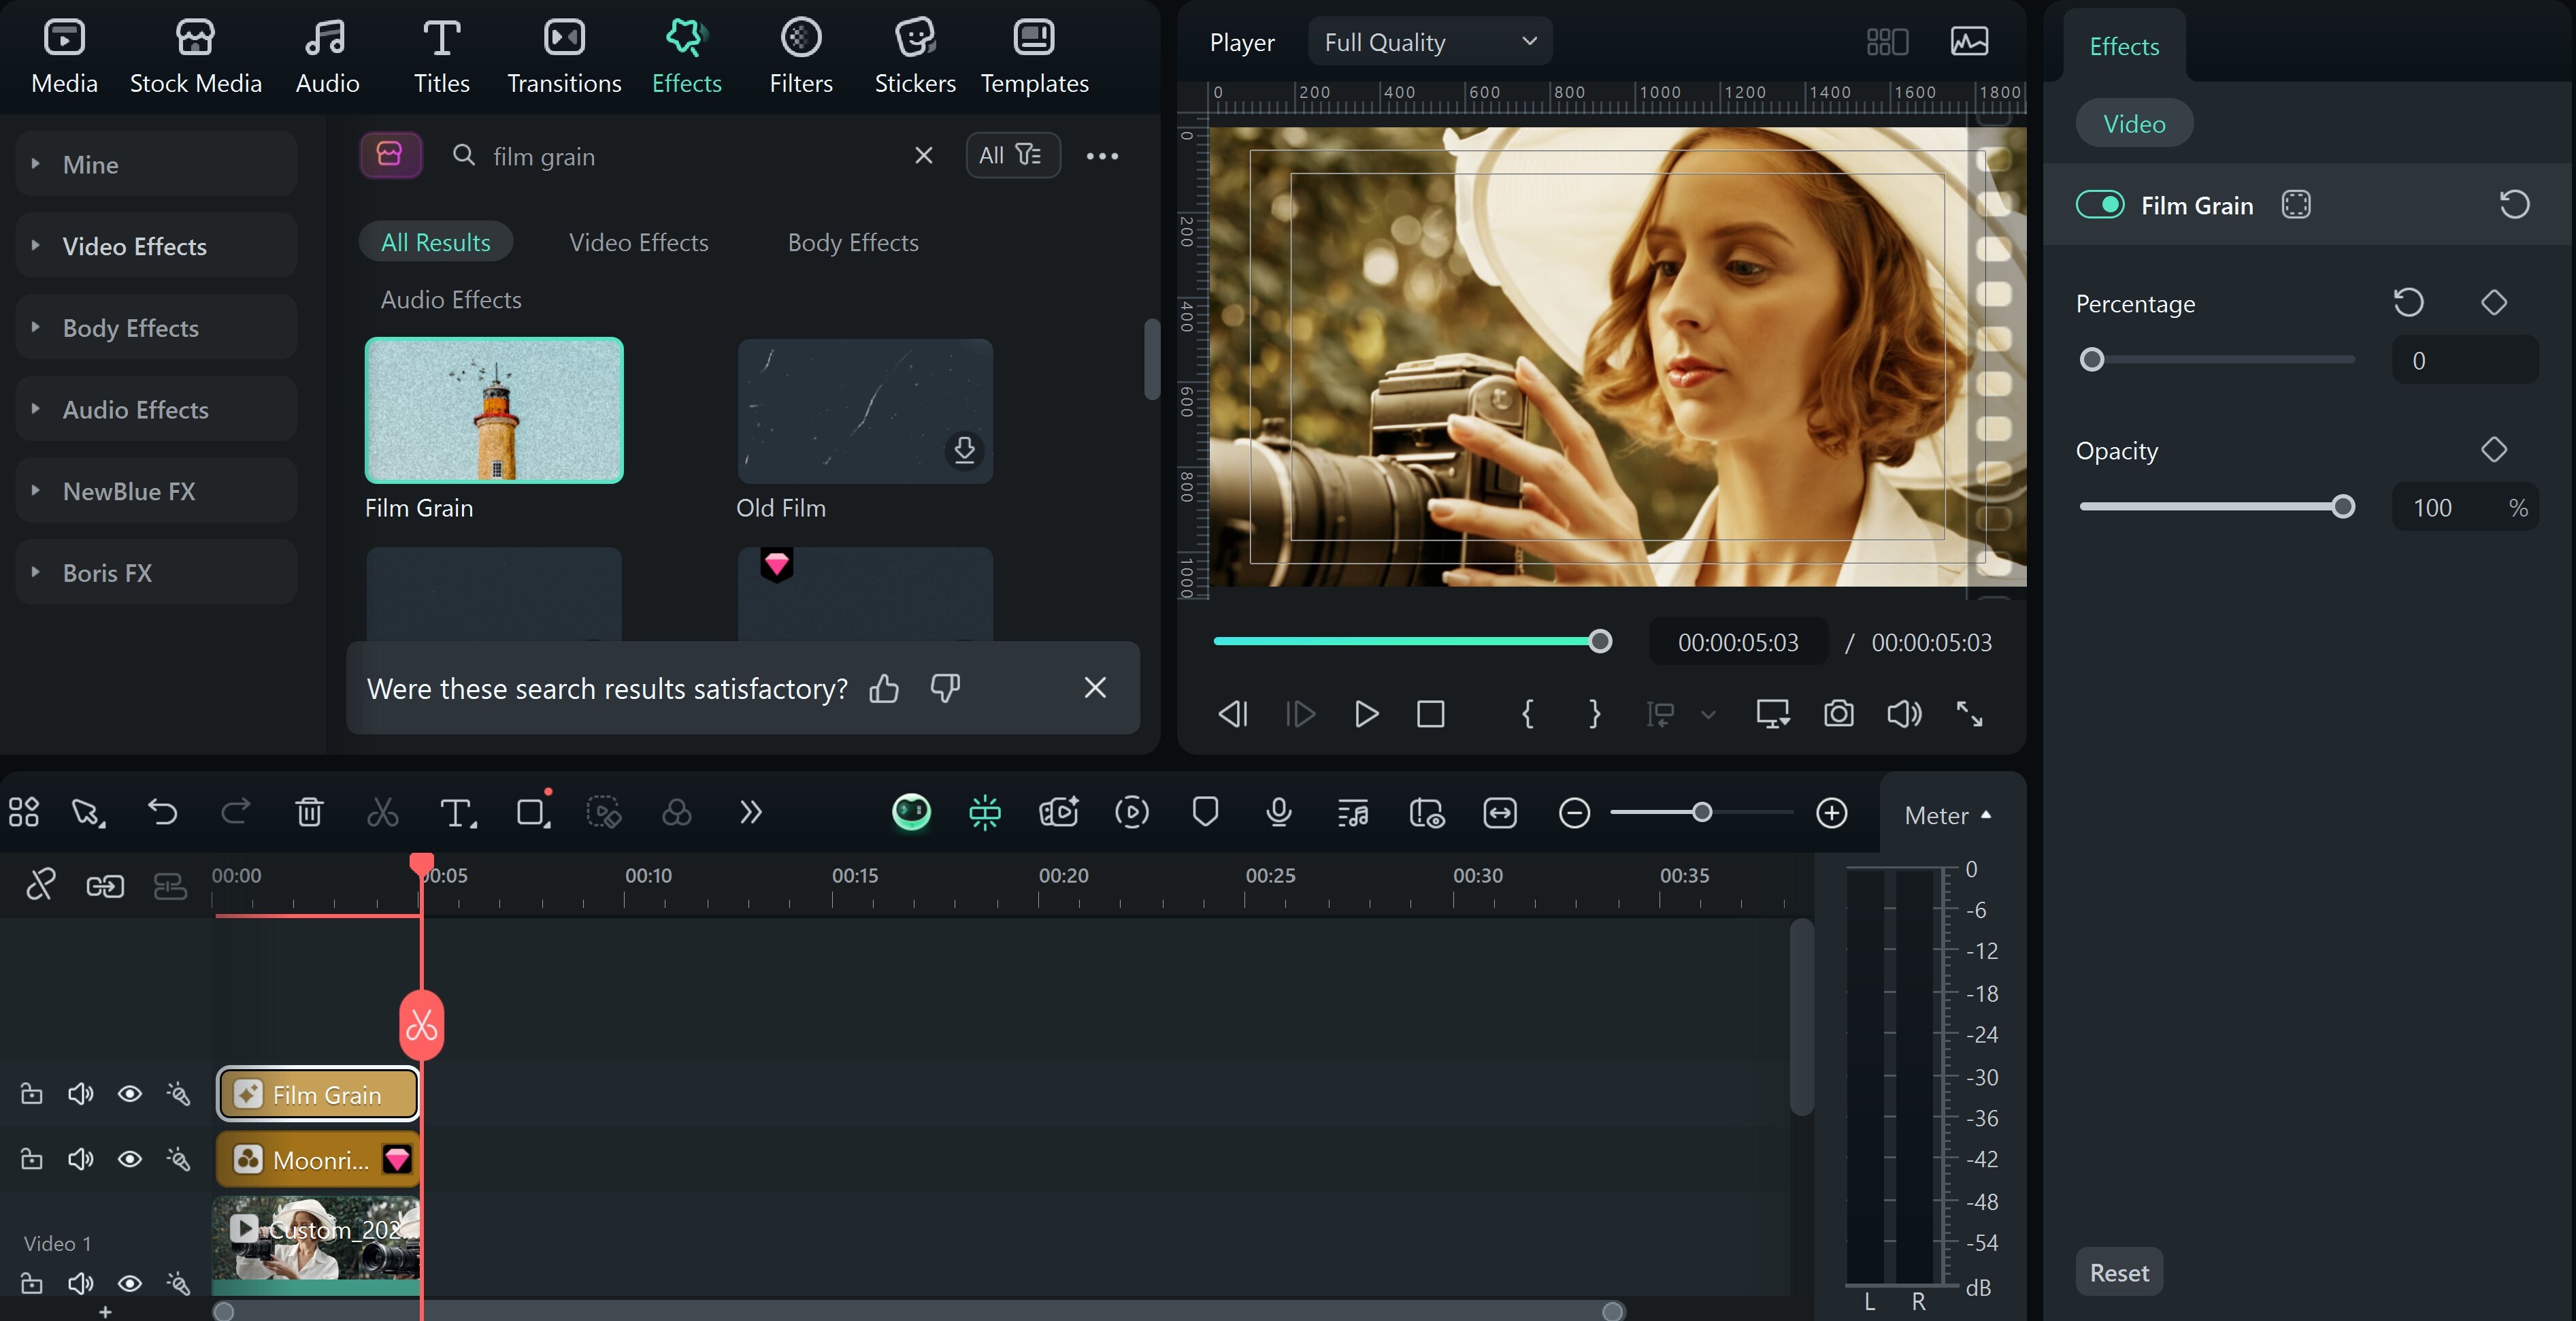The height and width of the screenshot is (1321, 2576).
Task: Adjust the Percentage slider handle
Action: (x=2091, y=359)
